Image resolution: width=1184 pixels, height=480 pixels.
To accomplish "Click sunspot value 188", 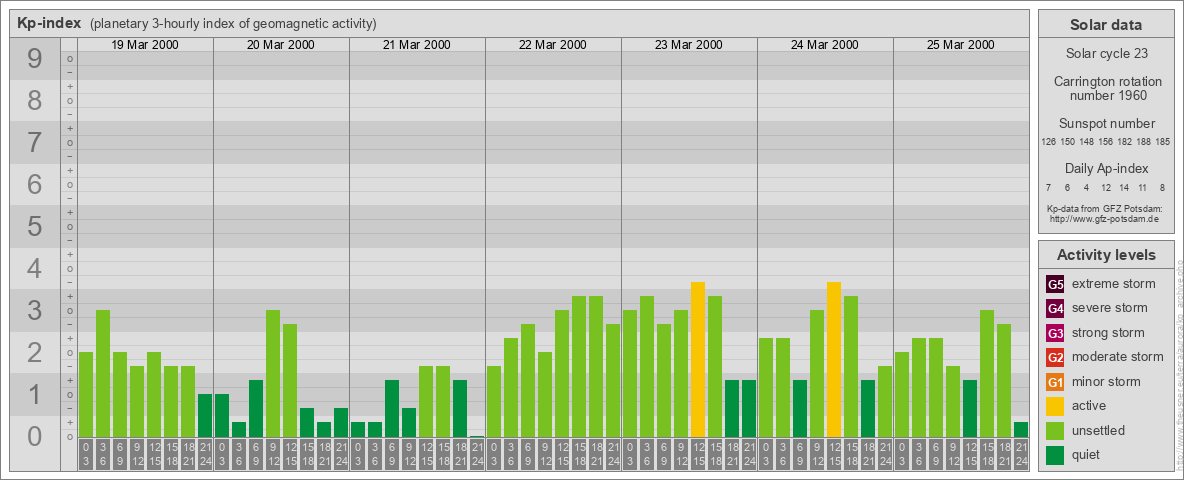I will 1143,142.
